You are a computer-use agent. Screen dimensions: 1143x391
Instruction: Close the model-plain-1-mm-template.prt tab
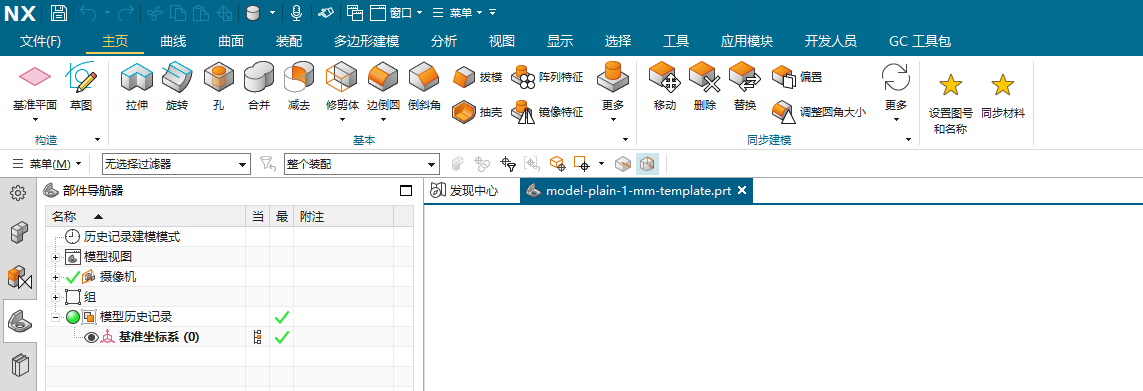pos(742,190)
